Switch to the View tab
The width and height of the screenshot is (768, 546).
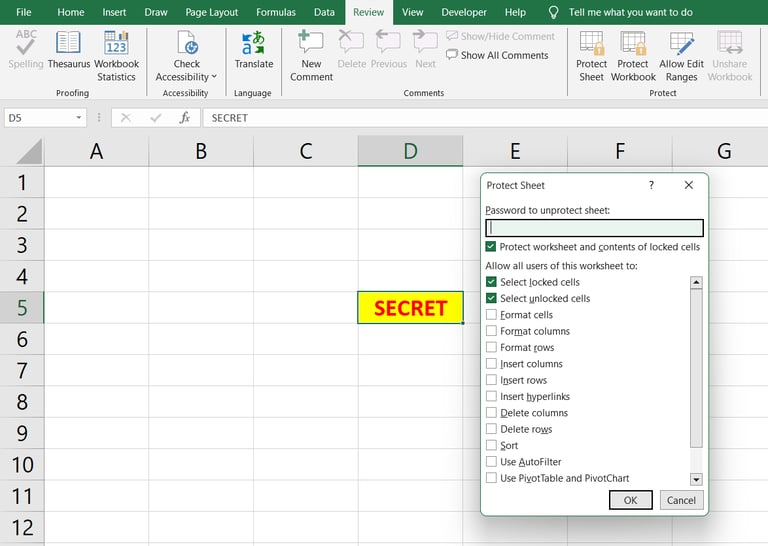(412, 12)
